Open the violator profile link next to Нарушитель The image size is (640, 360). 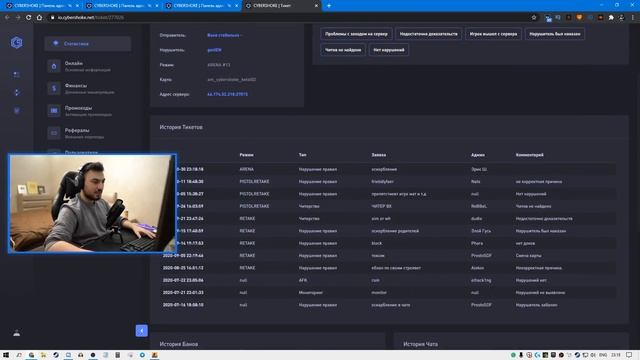[x=214, y=50]
